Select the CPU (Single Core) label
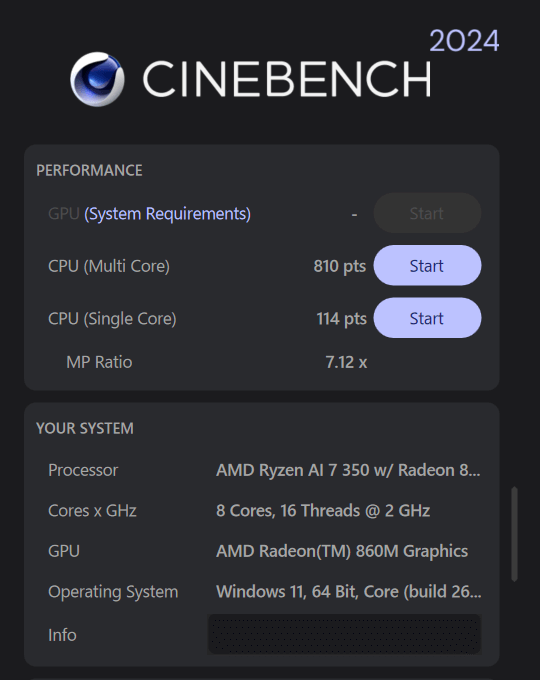Viewport: 540px width, 680px height. (x=112, y=319)
